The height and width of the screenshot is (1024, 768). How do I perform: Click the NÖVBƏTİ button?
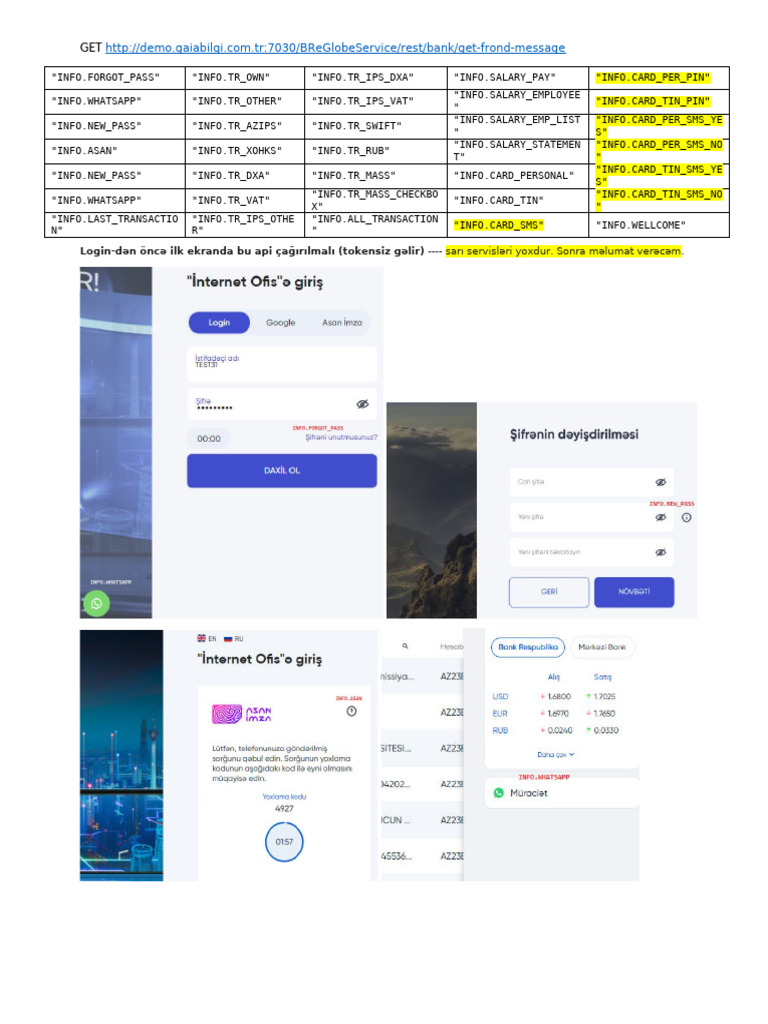(x=634, y=592)
